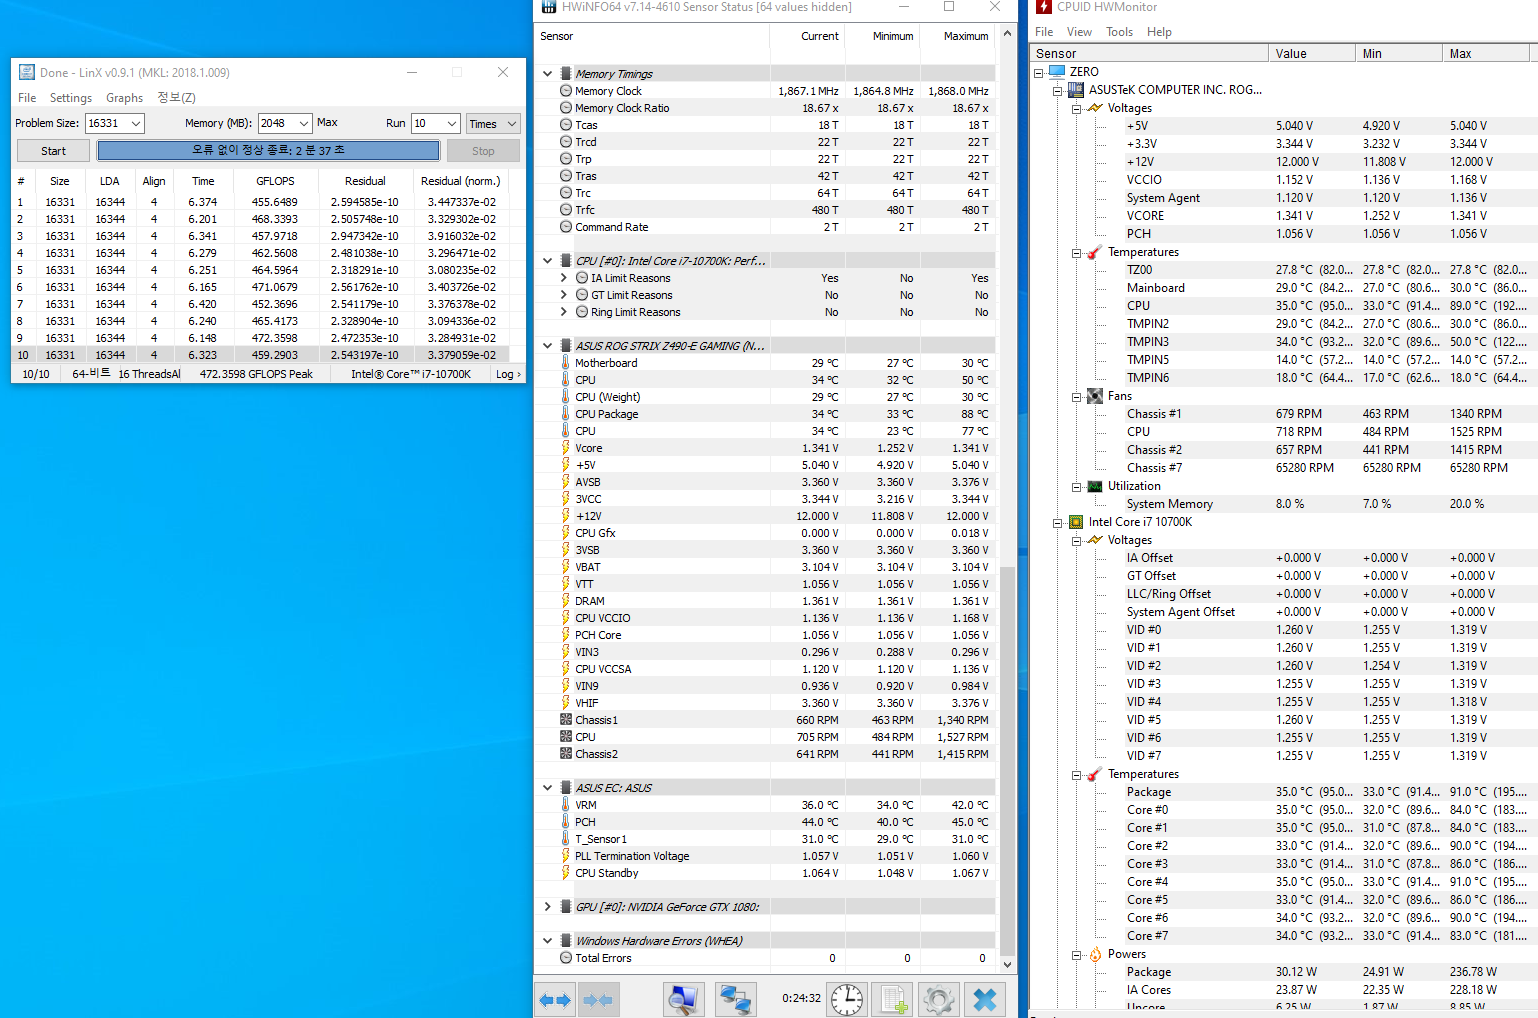This screenshot has width=1538, height=1018.
Task: Collapse ZERO root node in HWMonitor
Action: 1039,72
